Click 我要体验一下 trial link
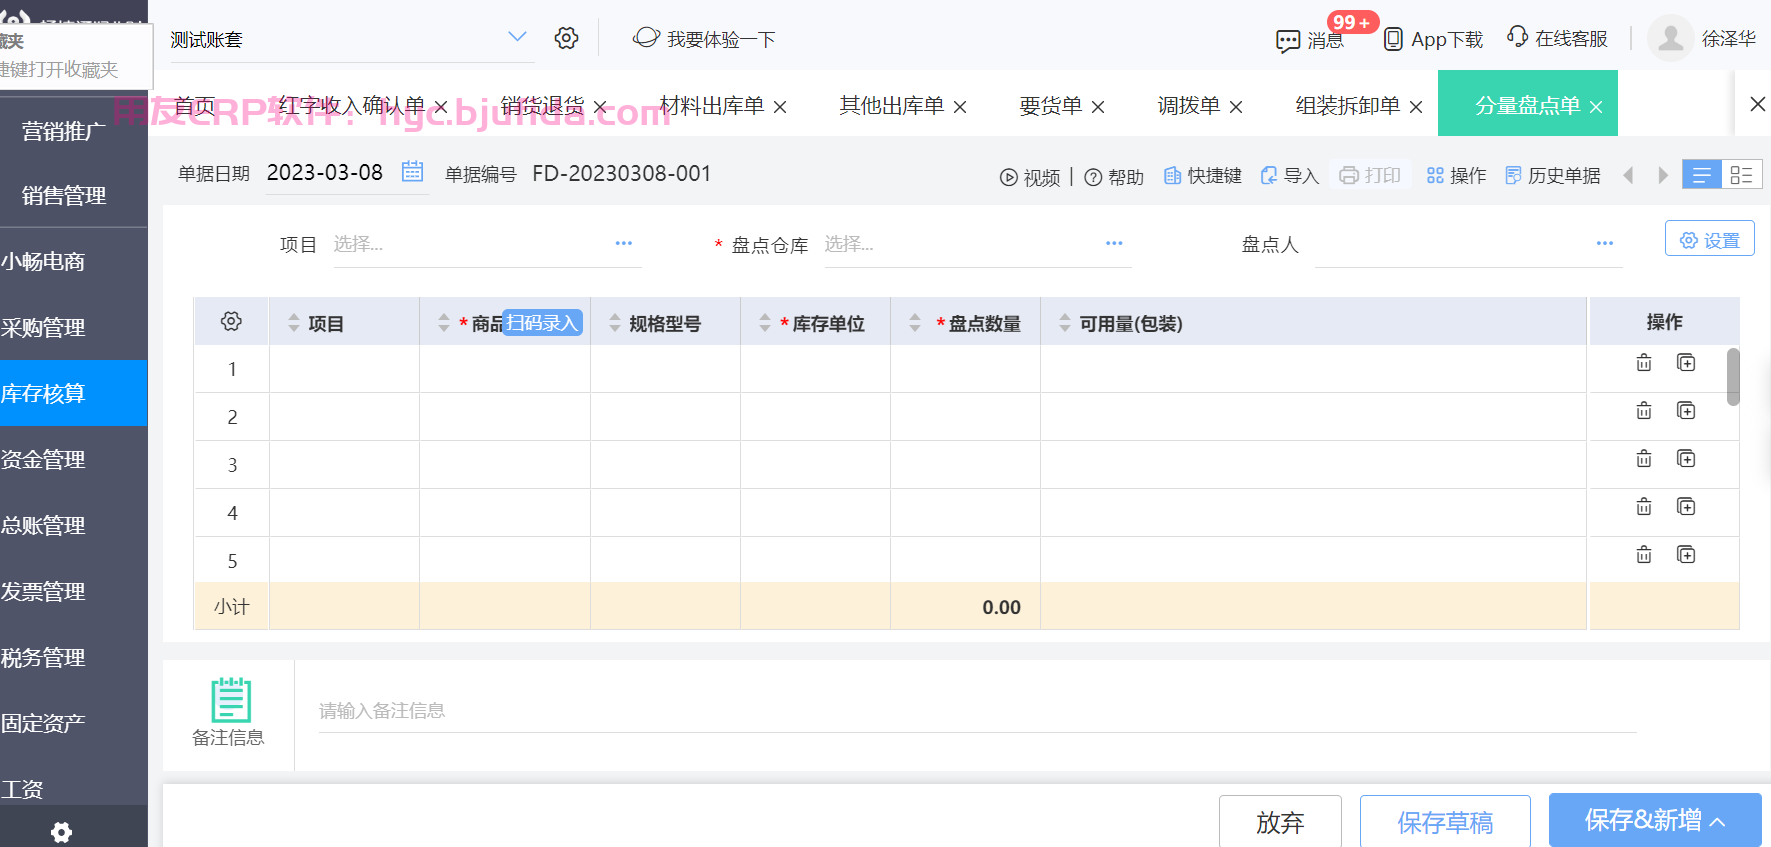Screen dimensions: 1771x847 pyautogui.click(x=704, y=38)
